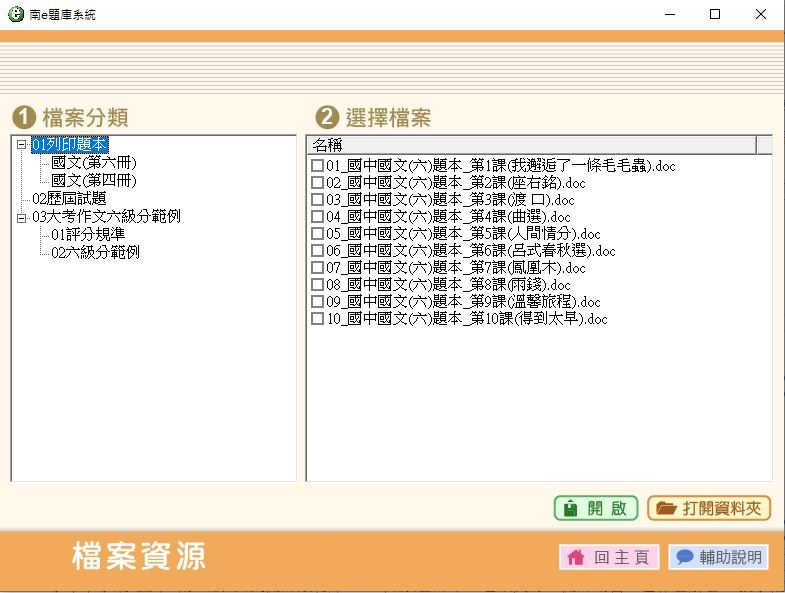
Task: Click 打開資料夾 open folder button
Action: 709,508
